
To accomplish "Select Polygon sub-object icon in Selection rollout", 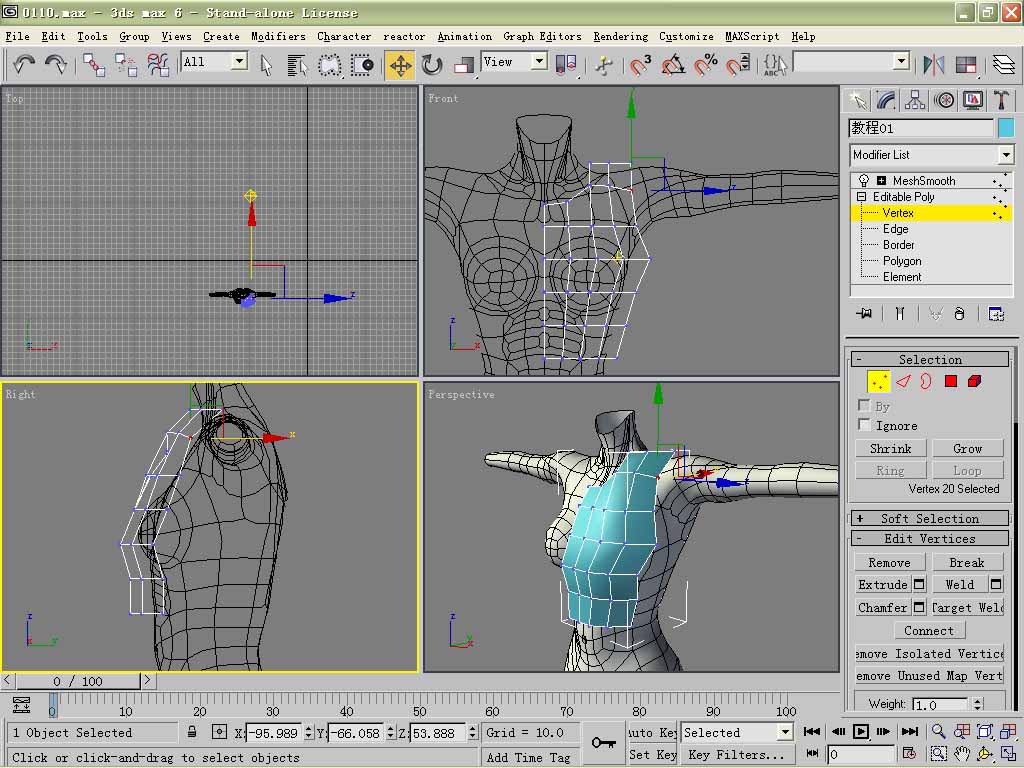I will [x=951, y=381].
